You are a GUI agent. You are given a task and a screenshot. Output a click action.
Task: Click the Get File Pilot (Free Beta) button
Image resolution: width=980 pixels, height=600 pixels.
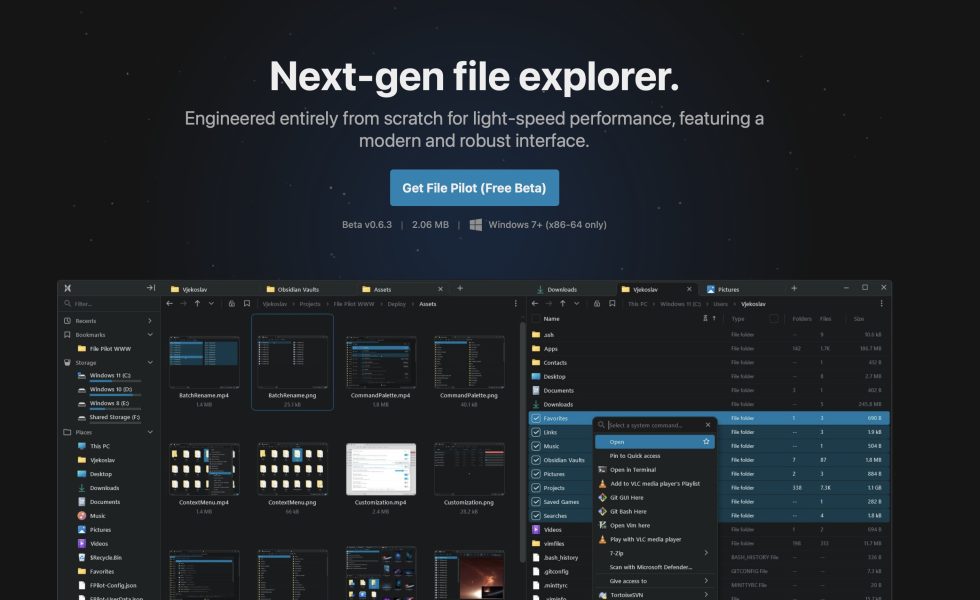(x=474, y=188)
